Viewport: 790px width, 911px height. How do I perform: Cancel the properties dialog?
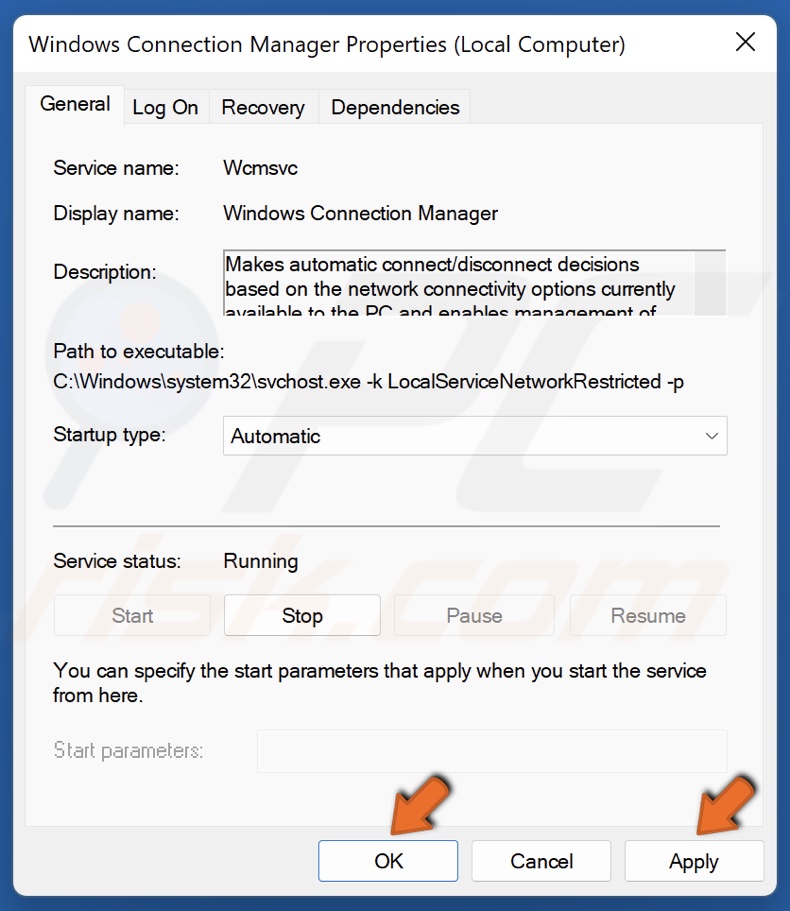tap(541, 861)
